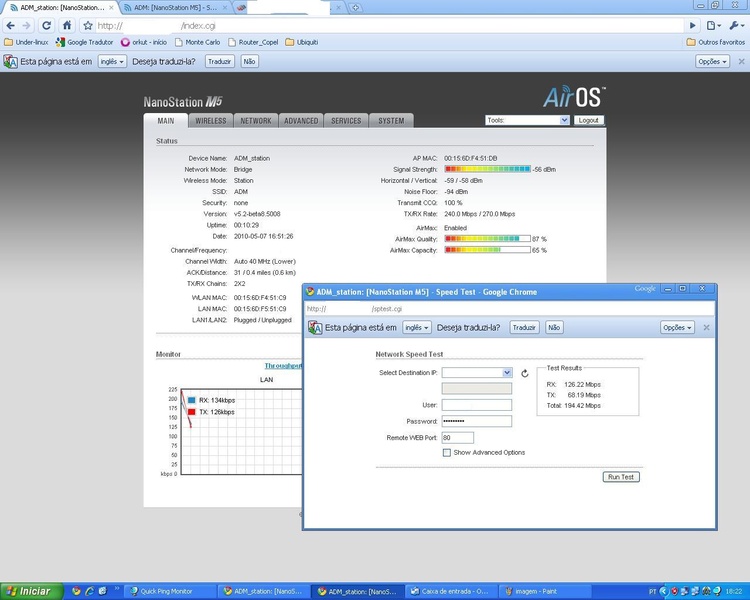750x600 pixels.
Task: Open imagem - Paint from the taskbar
Action: (x=543, y=591)
